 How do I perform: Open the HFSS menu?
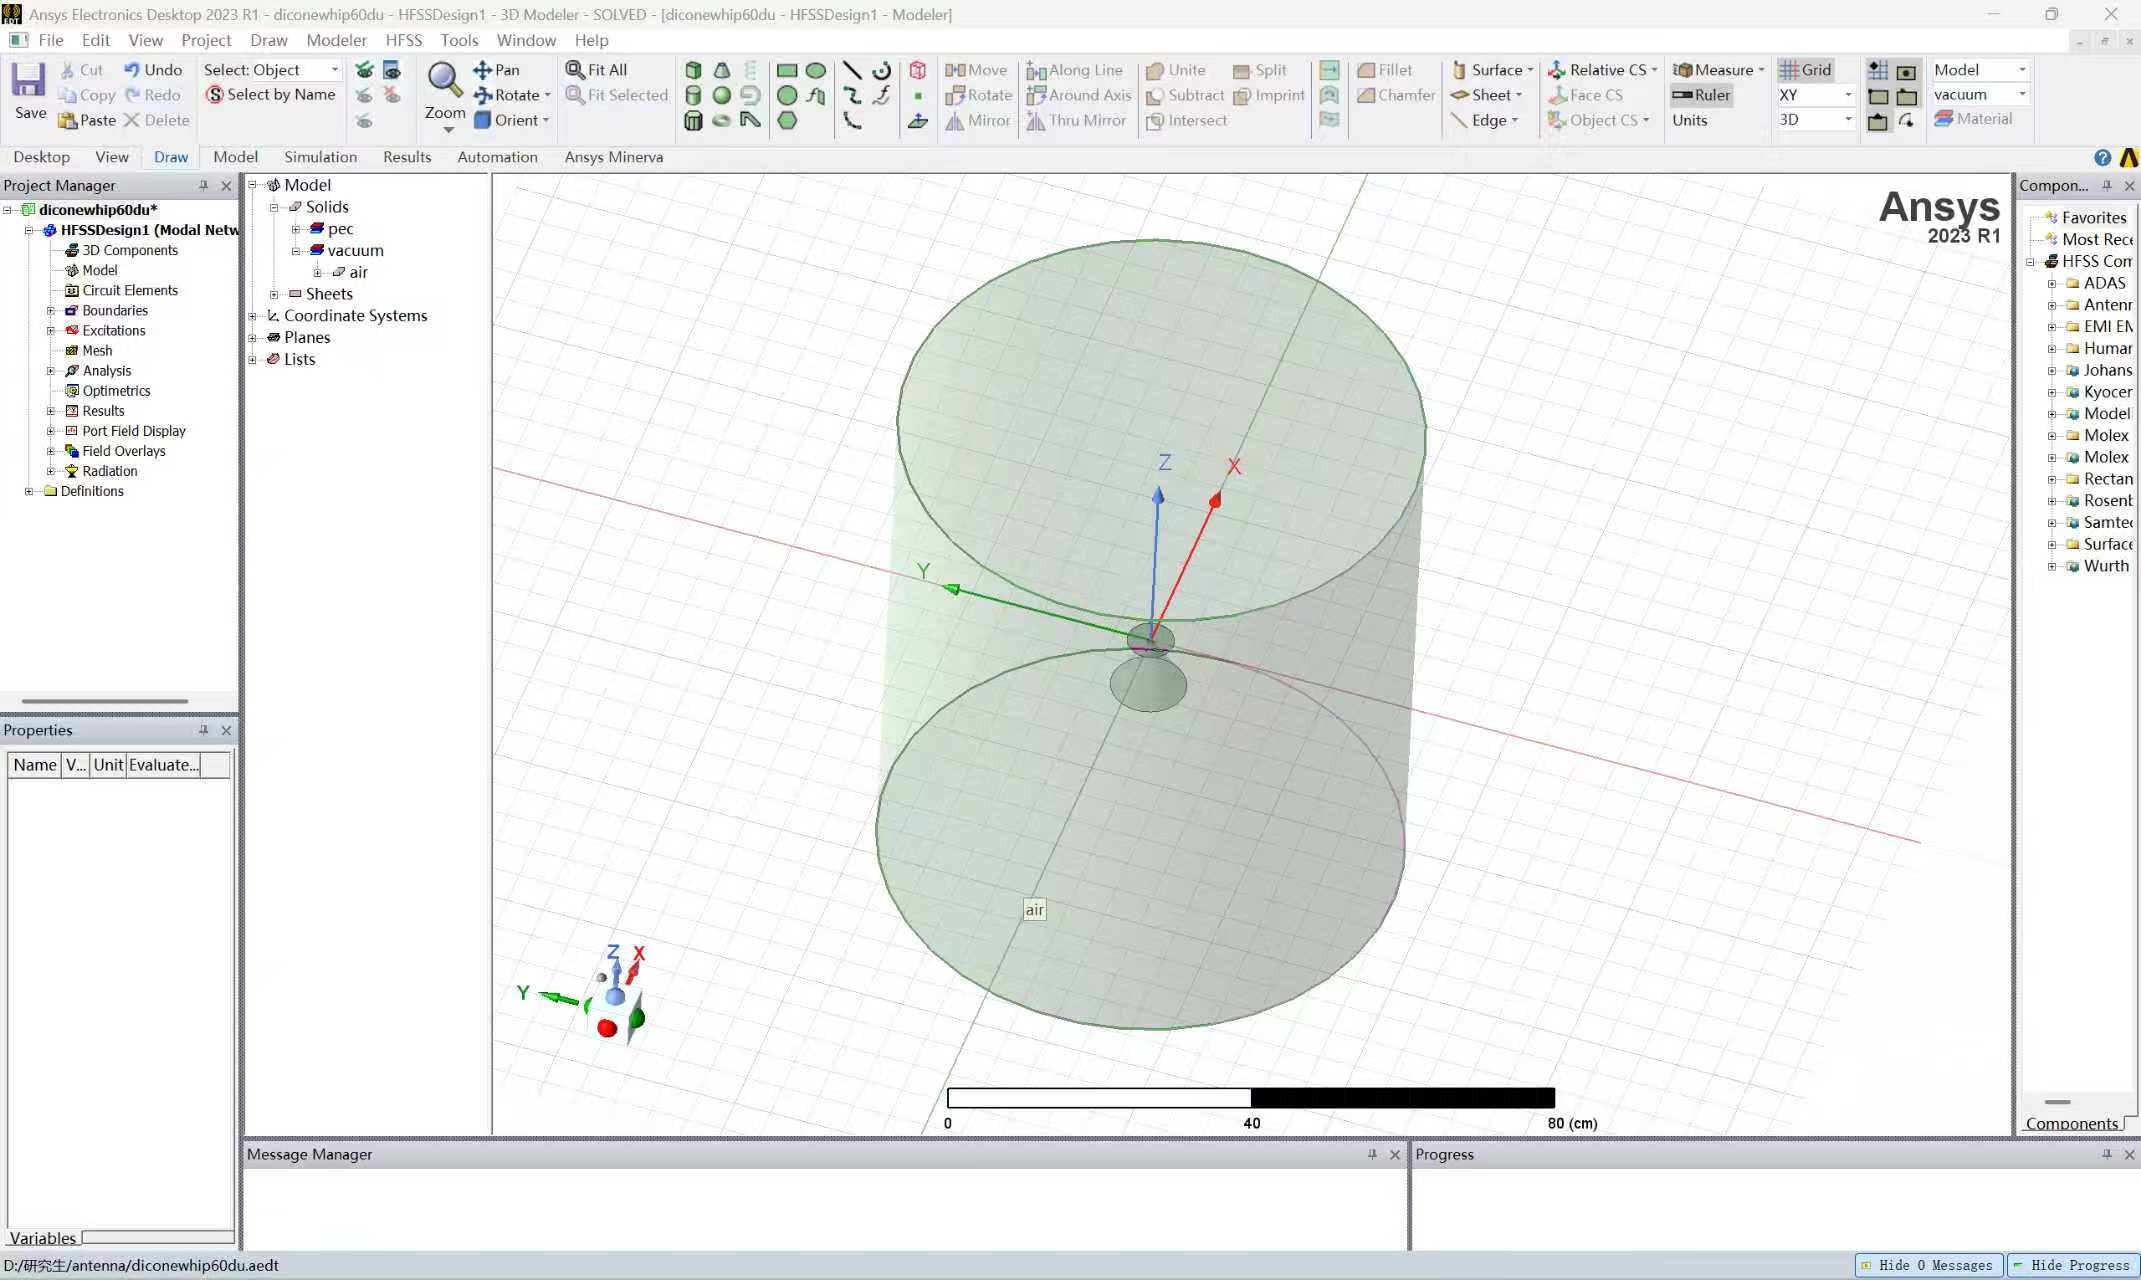click(403, 40)
